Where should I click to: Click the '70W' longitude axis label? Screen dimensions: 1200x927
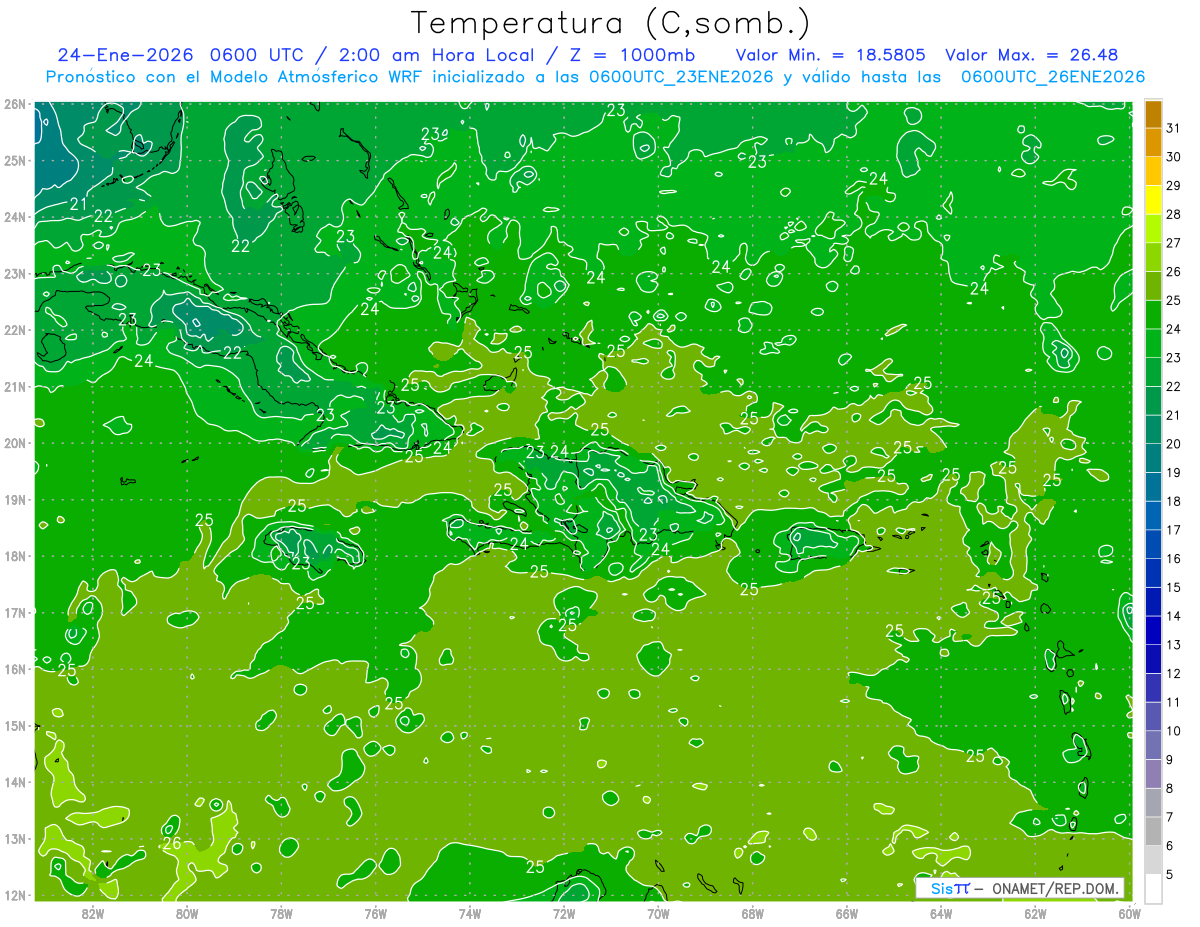pyautogui.click(x=658, y=913)
